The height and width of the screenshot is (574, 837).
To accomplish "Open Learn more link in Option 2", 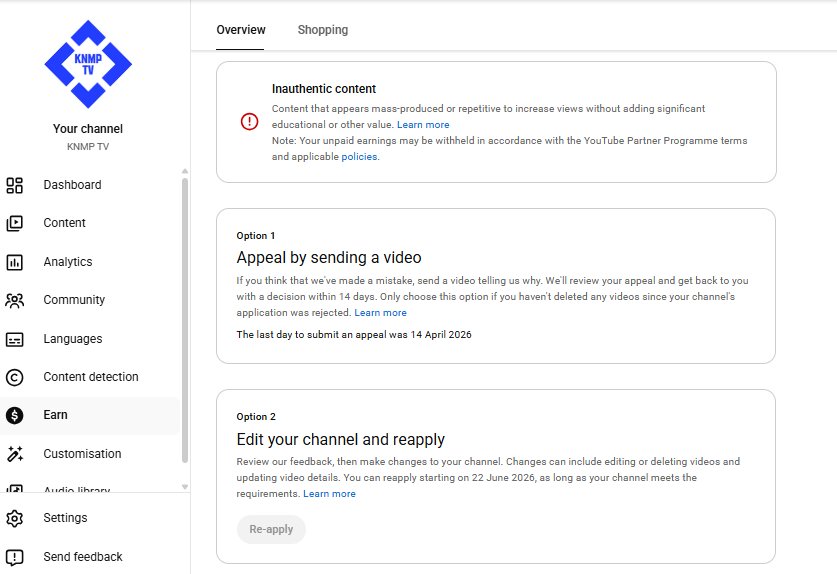I will pos(329,494).
